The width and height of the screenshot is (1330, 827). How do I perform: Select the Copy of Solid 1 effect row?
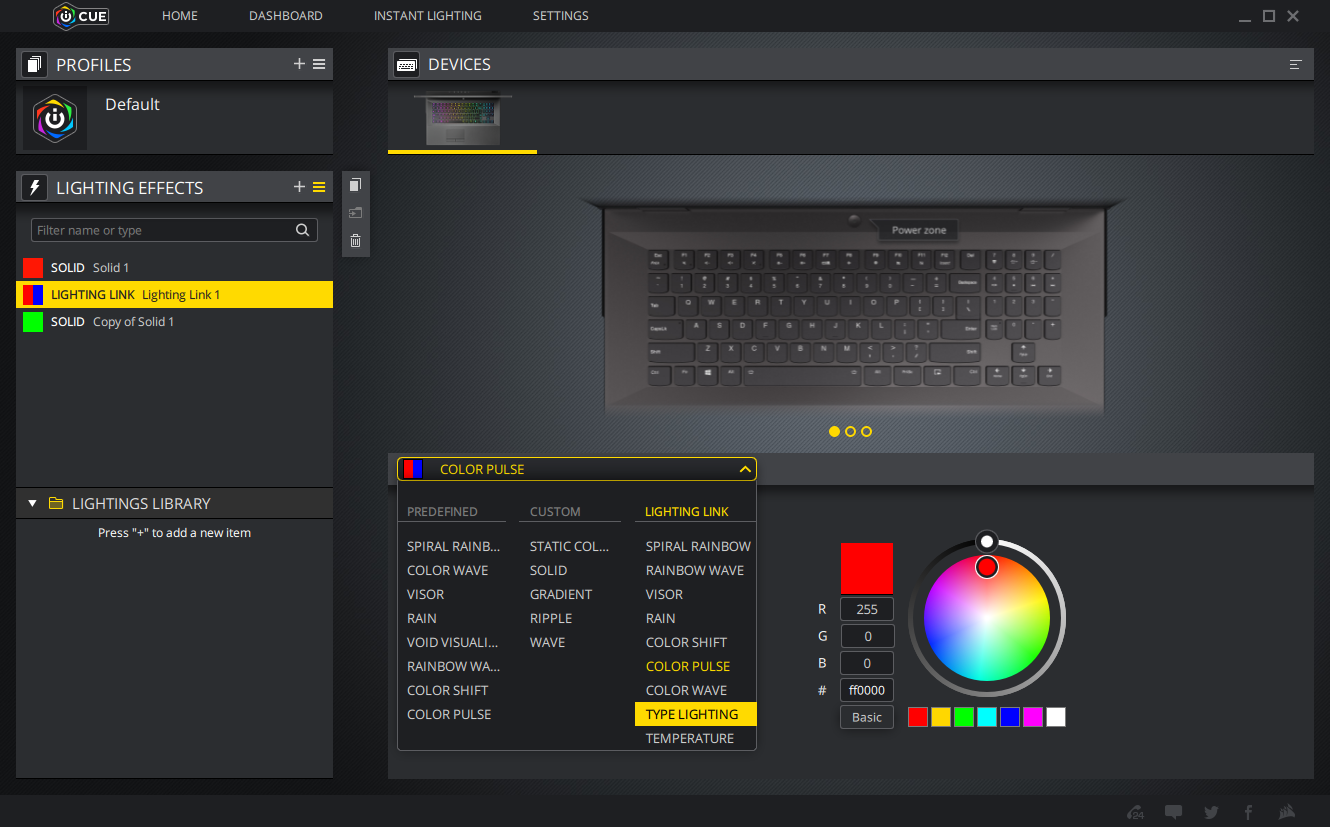[174, 321]
